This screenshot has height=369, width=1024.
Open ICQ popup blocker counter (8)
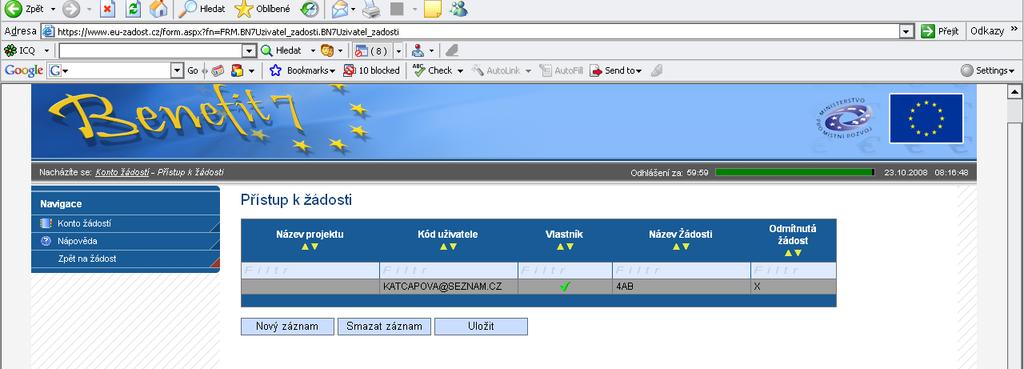tap(371, 50)
